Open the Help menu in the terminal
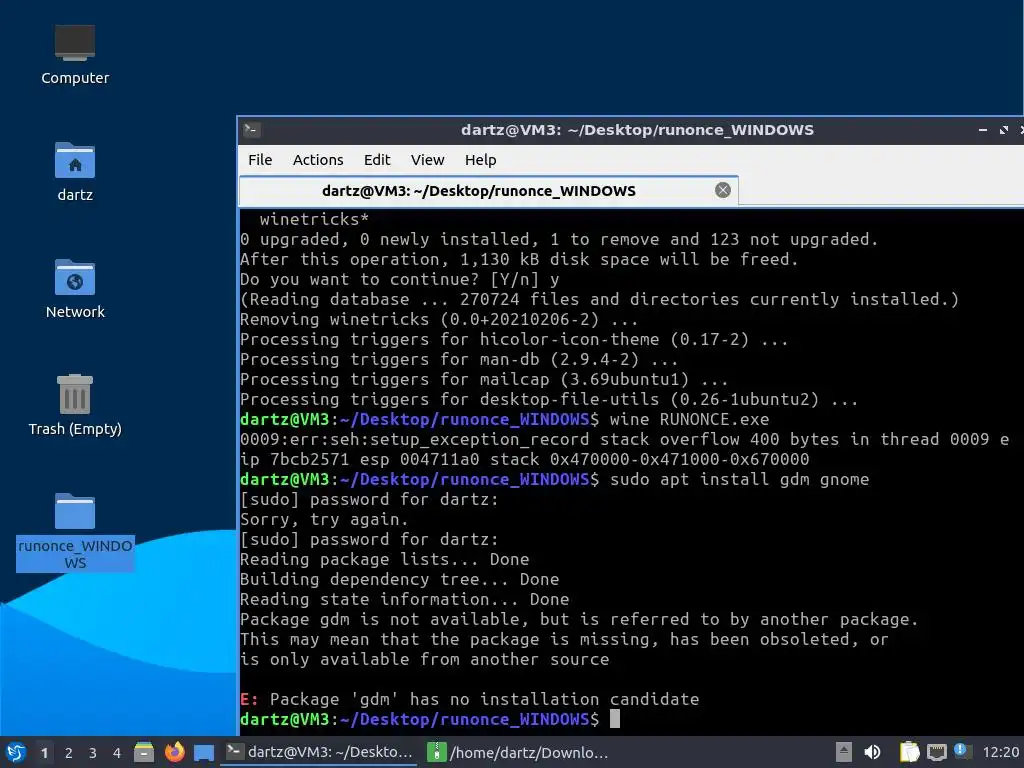This screenshot has width=1024, height=768. [481, 160]
